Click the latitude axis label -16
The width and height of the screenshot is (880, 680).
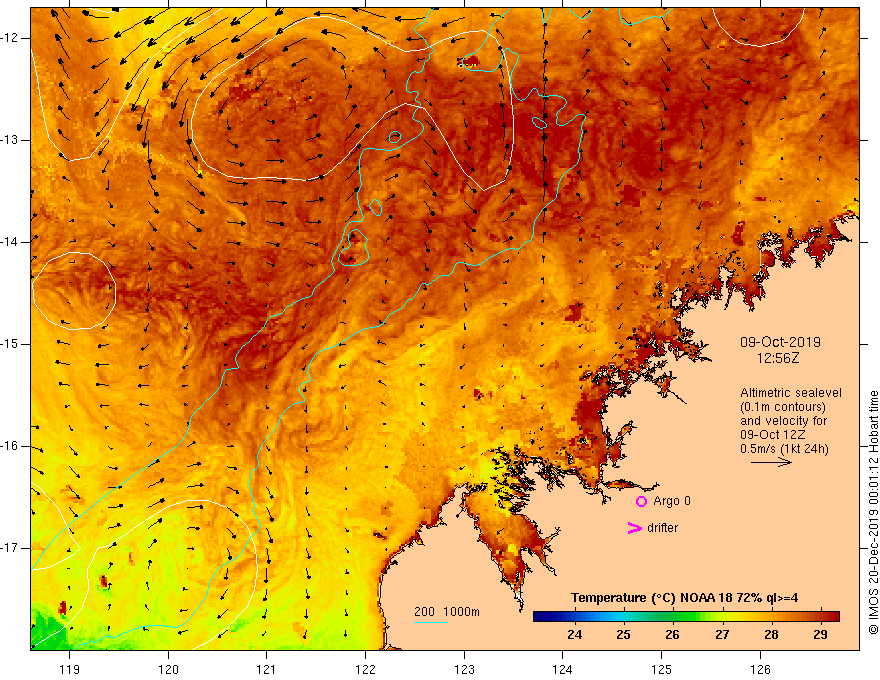10,446
